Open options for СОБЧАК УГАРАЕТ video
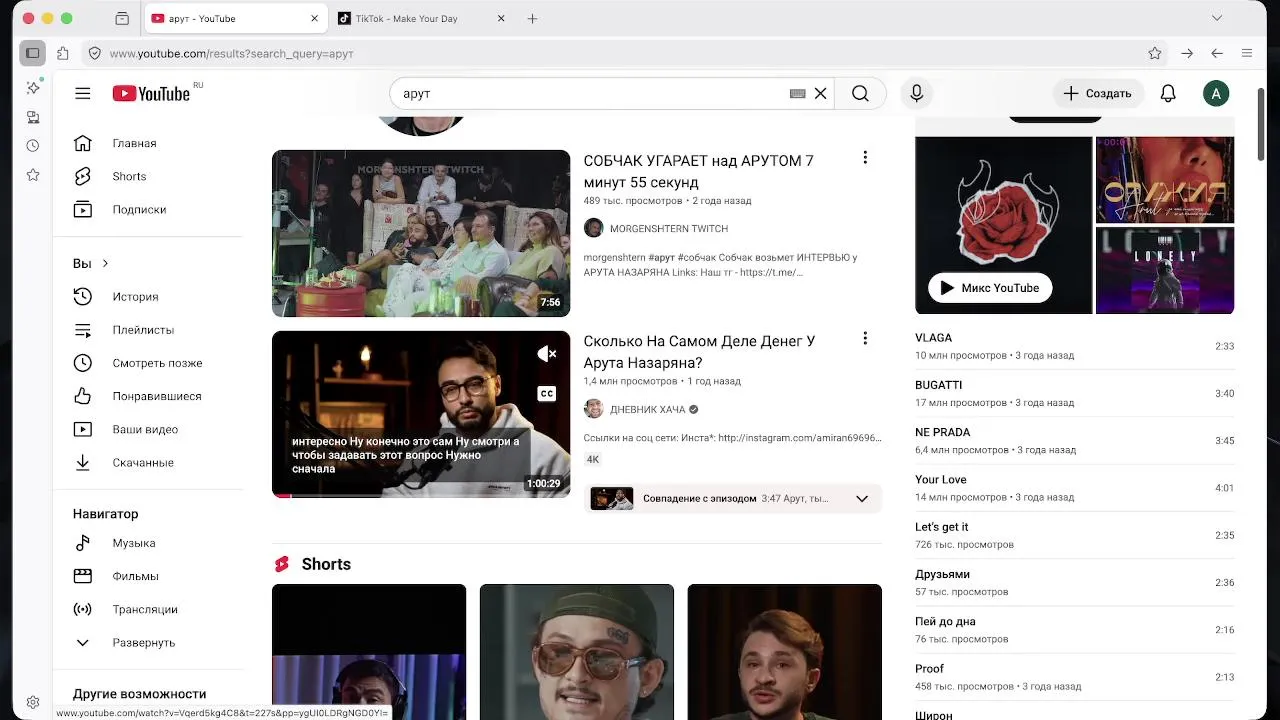Image resolution: width=1280 pixels, height=720 pixels. [865, 158]
